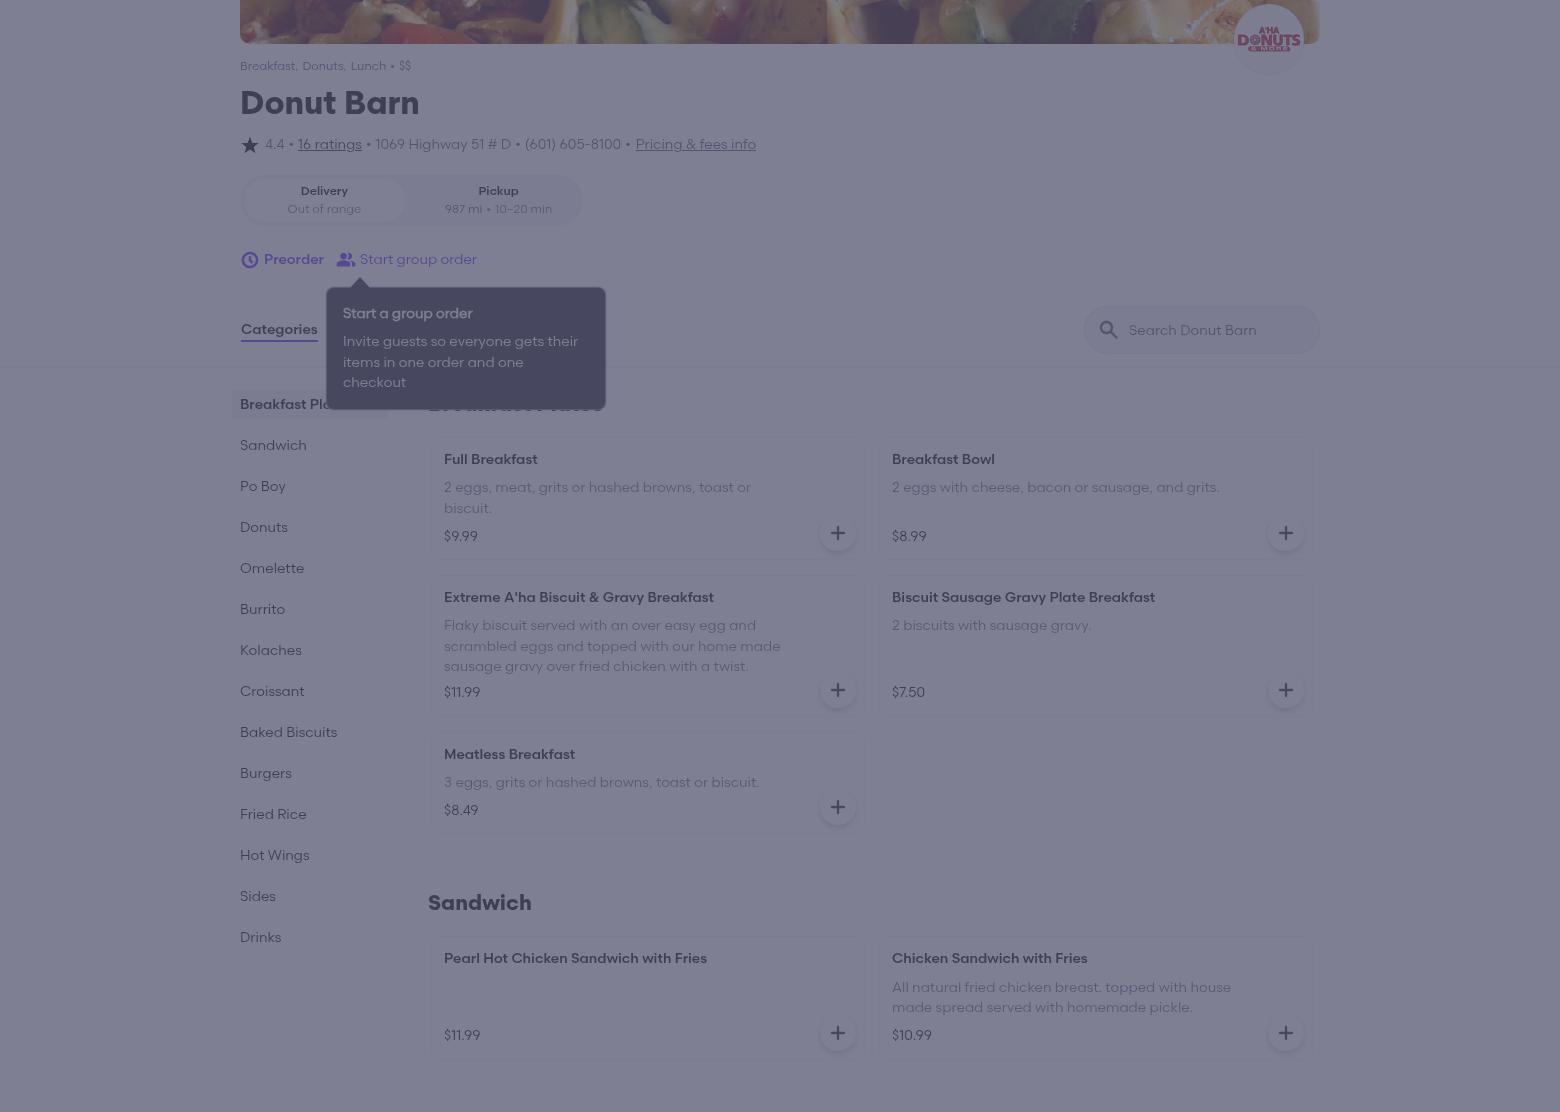This screenshot has height=1112, width=1560.
Task: Jump to Kolaches category
Action: click(271, 650)
